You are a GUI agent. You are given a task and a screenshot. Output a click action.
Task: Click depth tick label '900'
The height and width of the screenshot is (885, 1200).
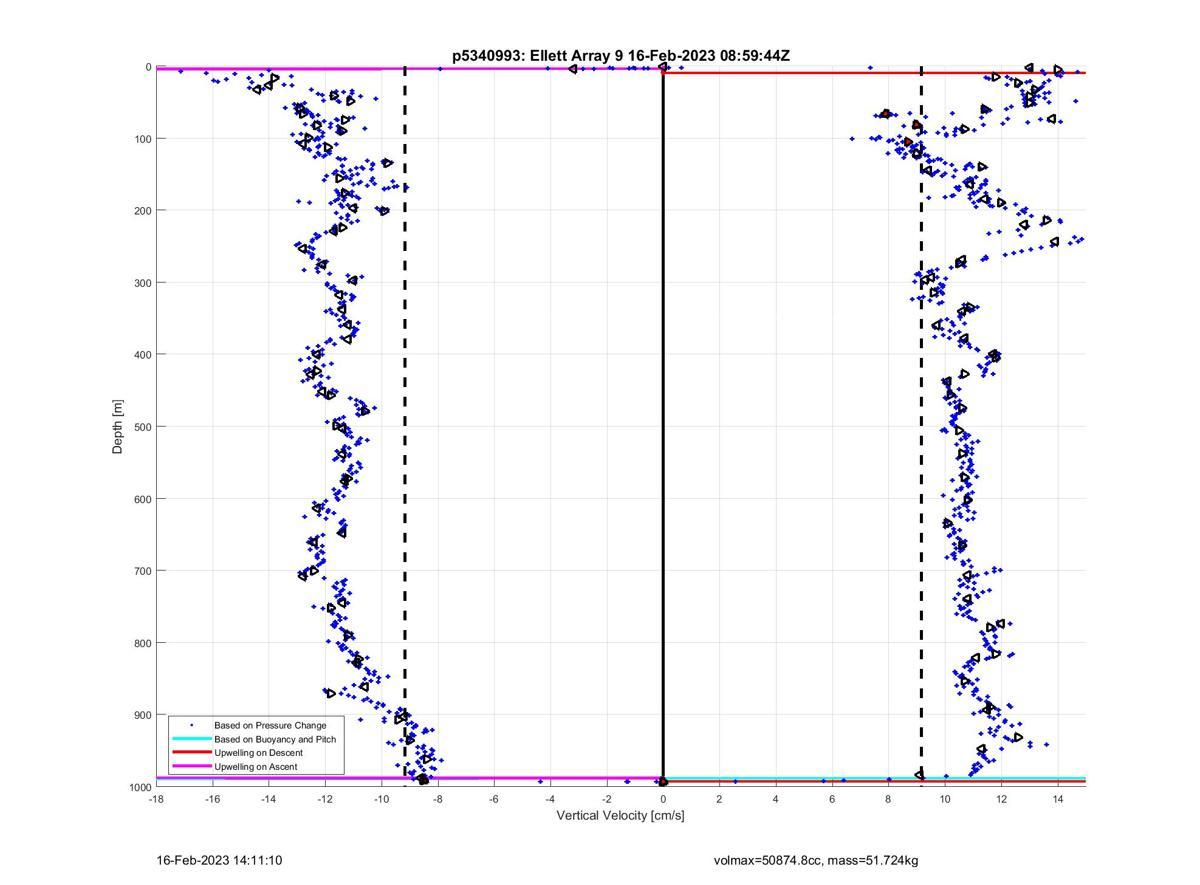pyautogui.click(x=143, y=715)
